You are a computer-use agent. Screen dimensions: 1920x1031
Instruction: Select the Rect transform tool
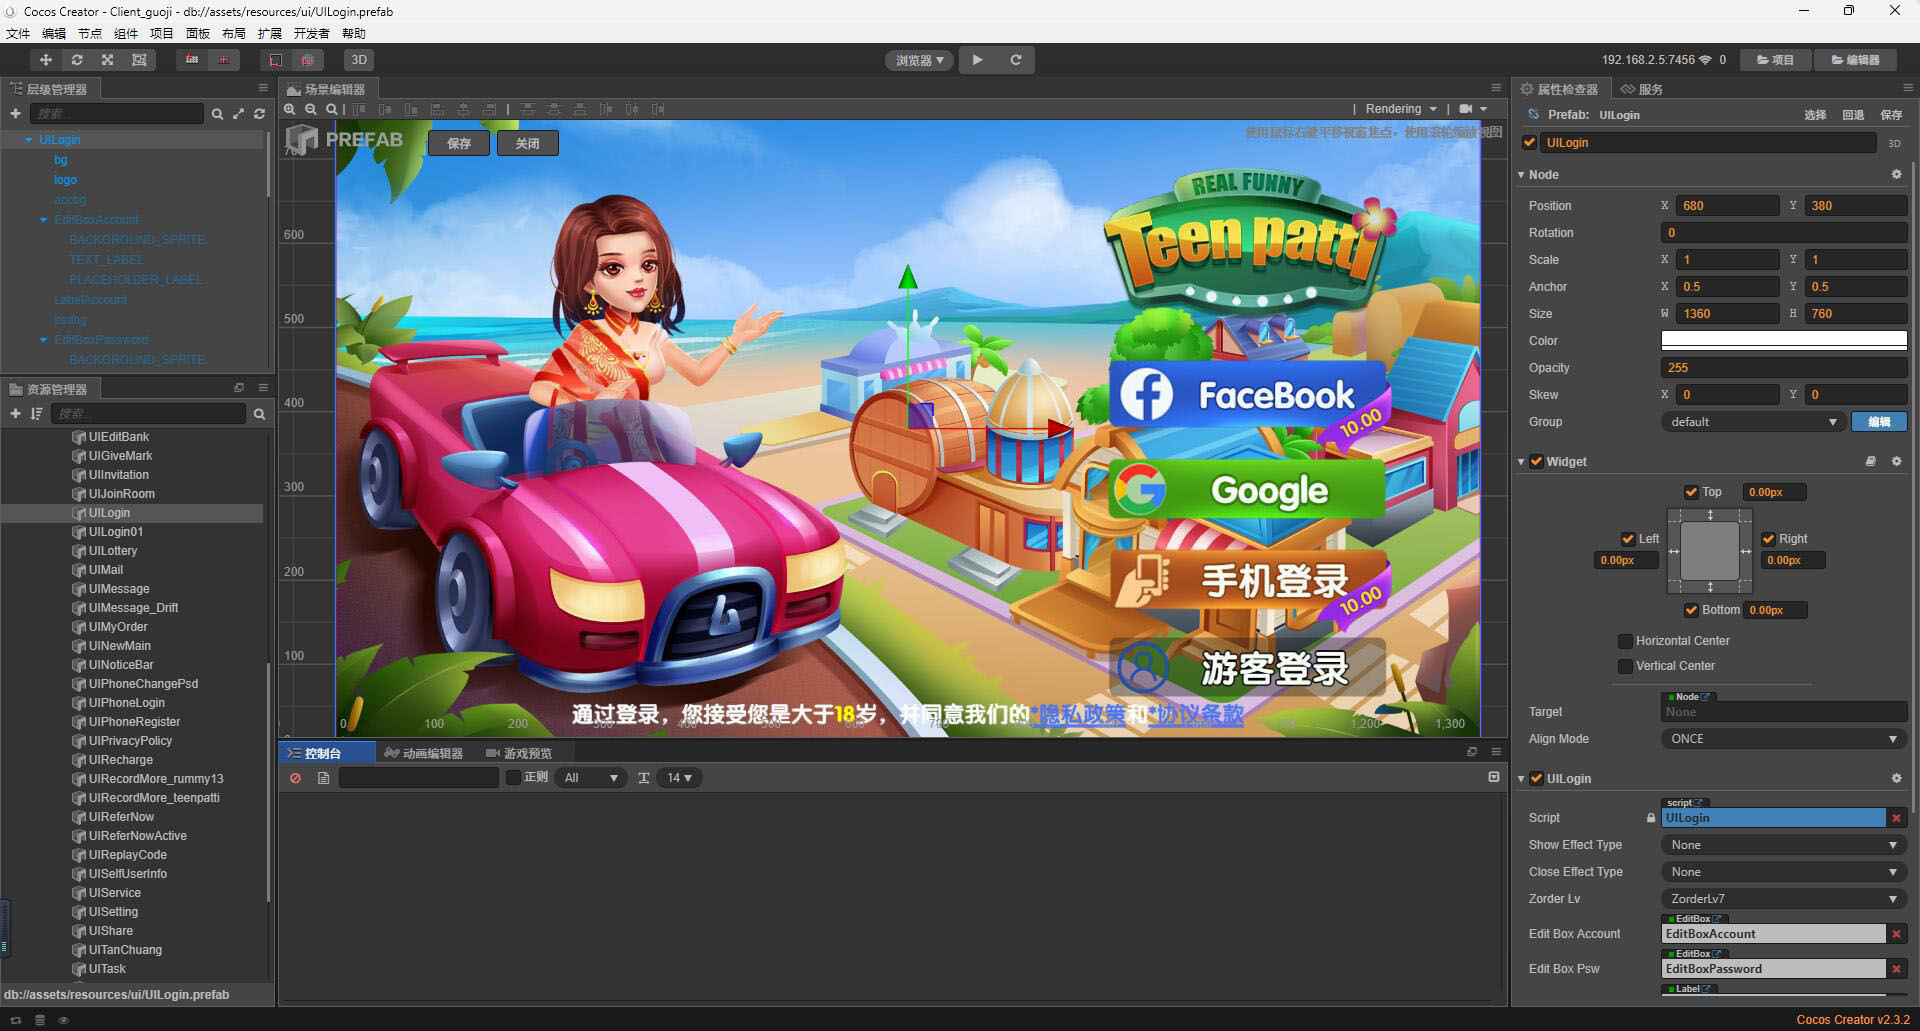pos(139,60)
